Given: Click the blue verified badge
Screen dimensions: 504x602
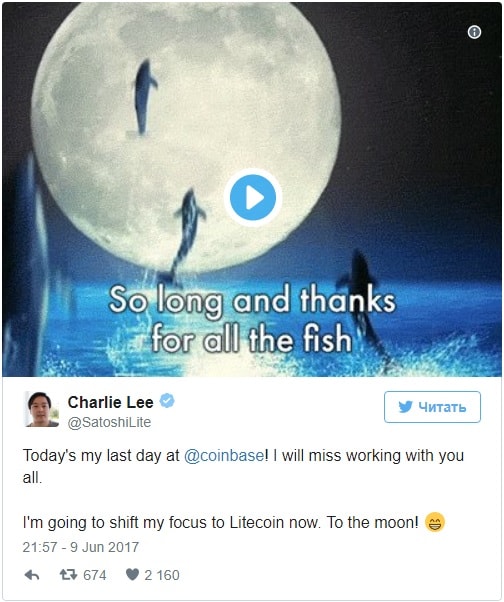Looking at the screenshot, I should 167,401.
